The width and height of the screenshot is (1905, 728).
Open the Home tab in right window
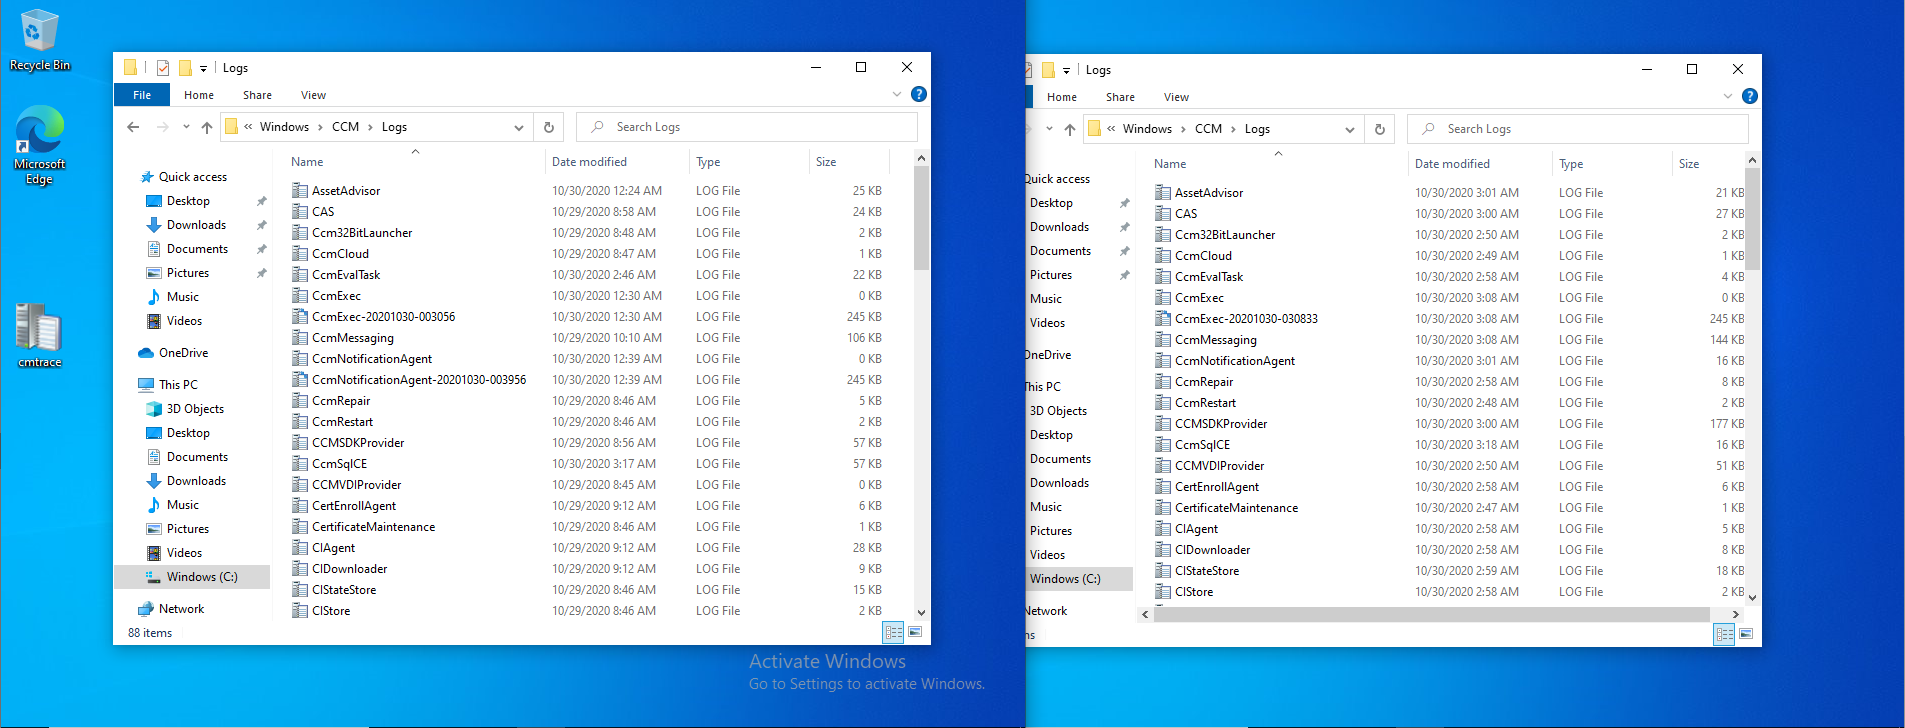point(1062,97)
